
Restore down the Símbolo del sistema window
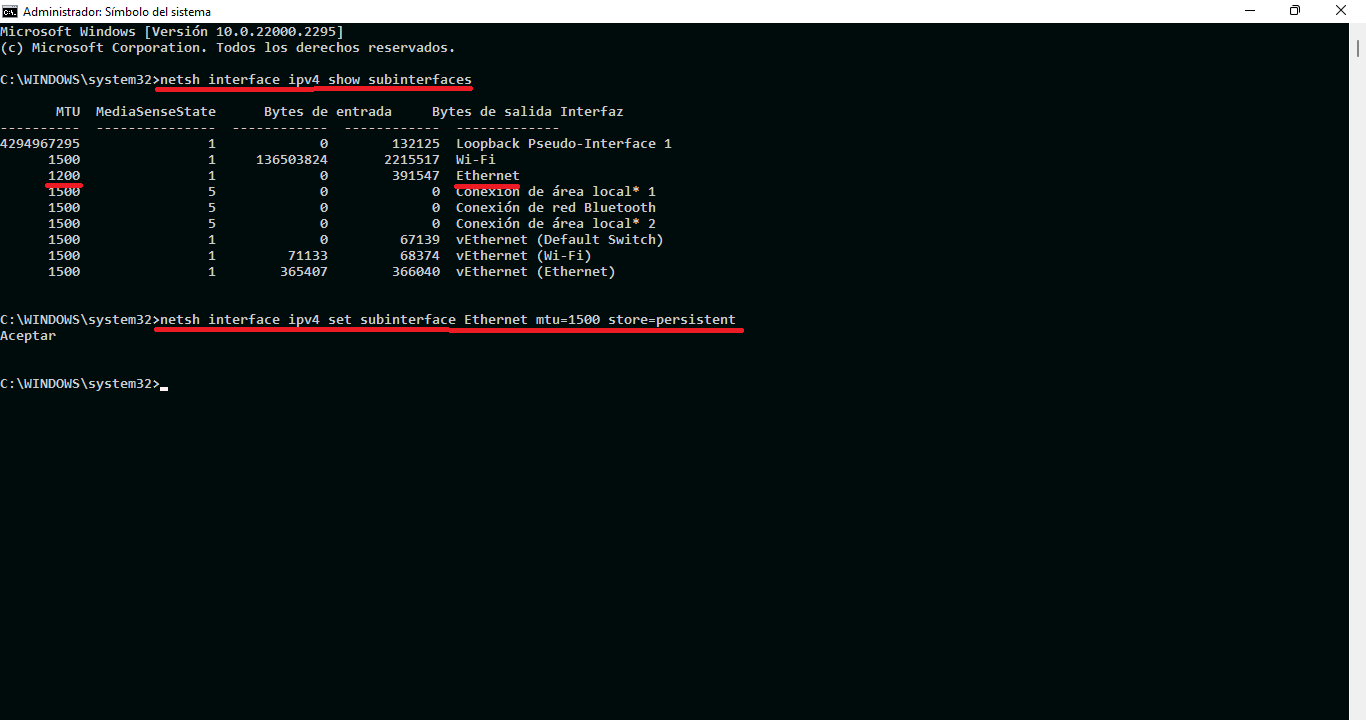coord(1295,11)
